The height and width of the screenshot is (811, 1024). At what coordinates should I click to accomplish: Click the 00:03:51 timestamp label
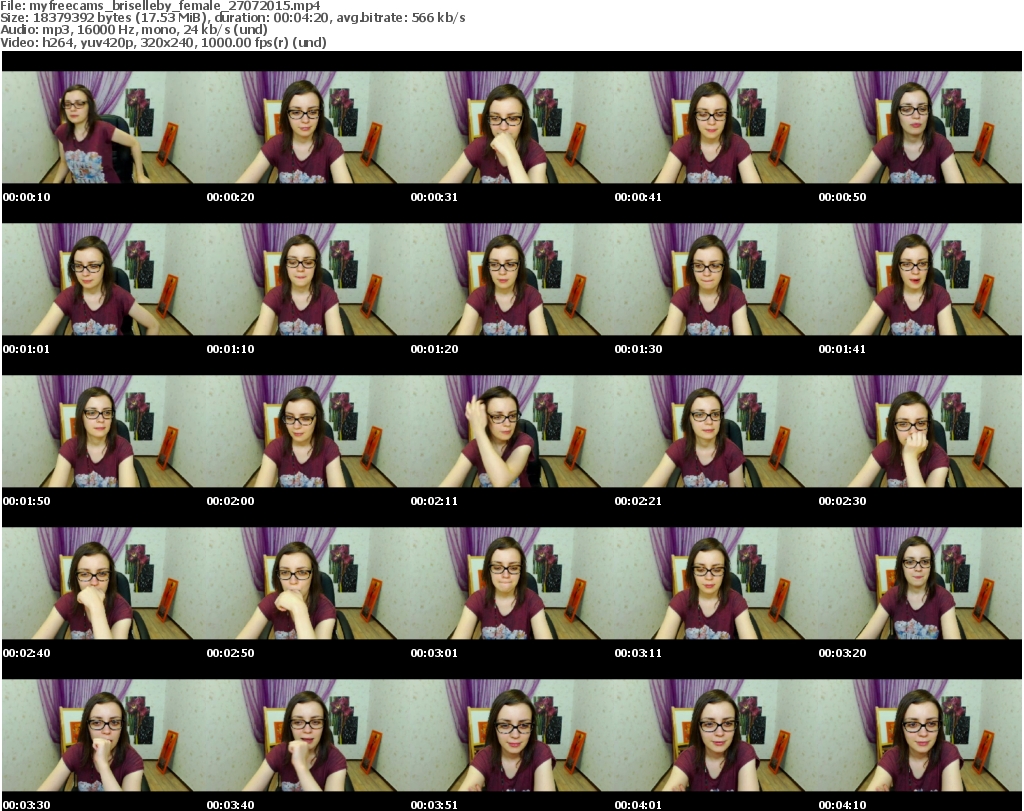point(434,804)
